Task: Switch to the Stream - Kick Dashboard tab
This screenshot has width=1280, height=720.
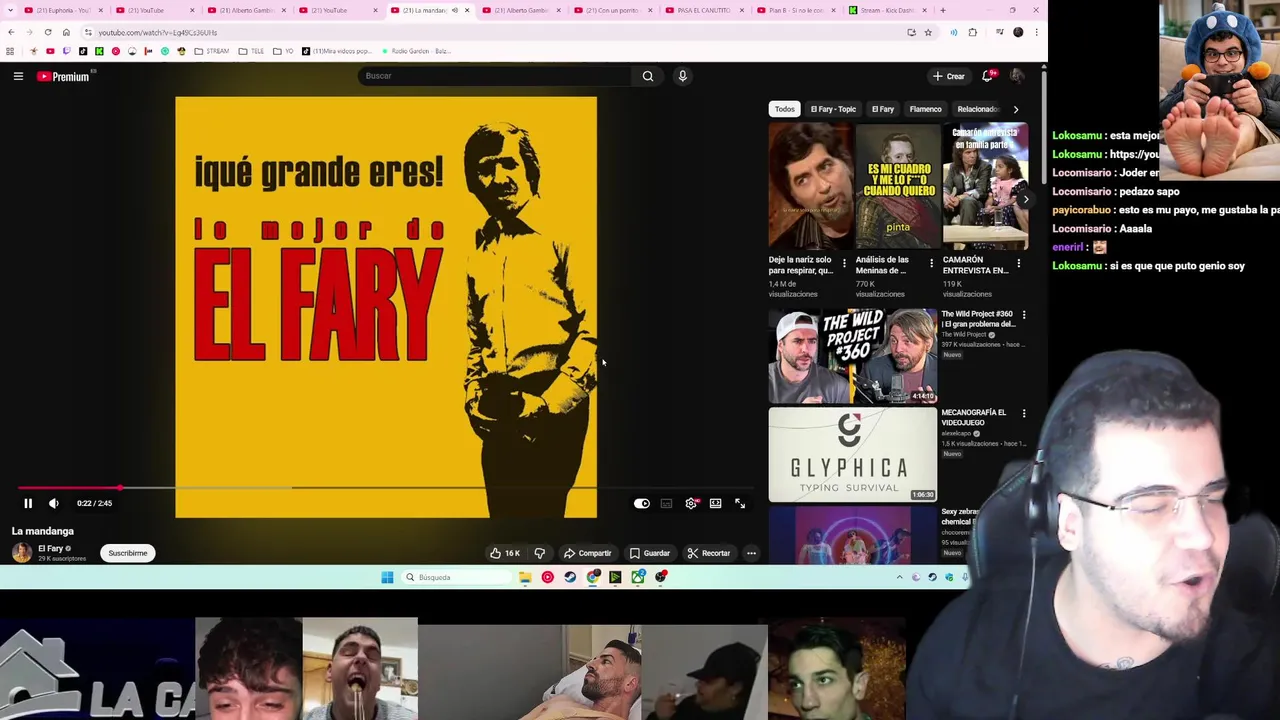Action: click(x=887, y=10)
